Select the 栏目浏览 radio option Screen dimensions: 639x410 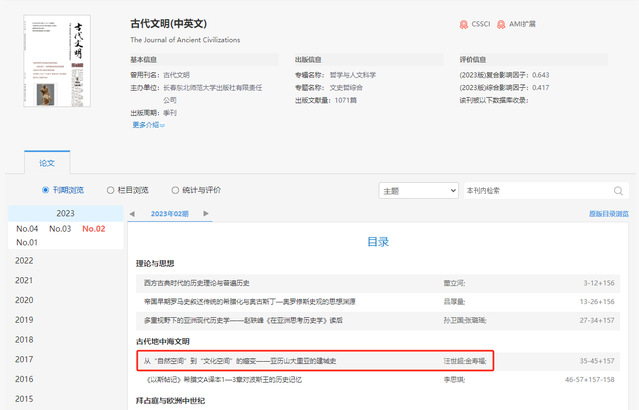click(110, 189)
